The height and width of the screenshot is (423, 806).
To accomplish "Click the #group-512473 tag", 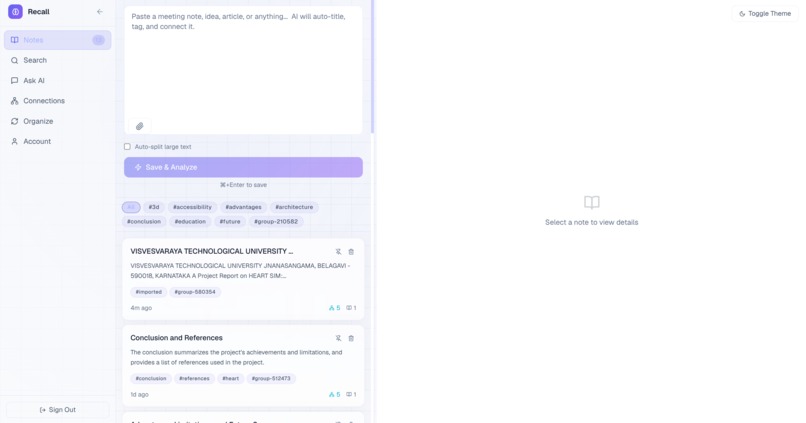I will (271, 378).
